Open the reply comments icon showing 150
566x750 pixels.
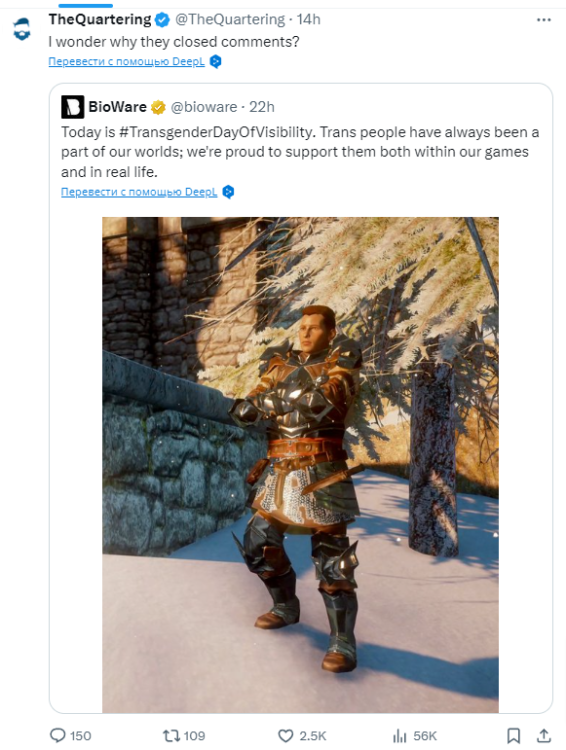pos(58,735)
